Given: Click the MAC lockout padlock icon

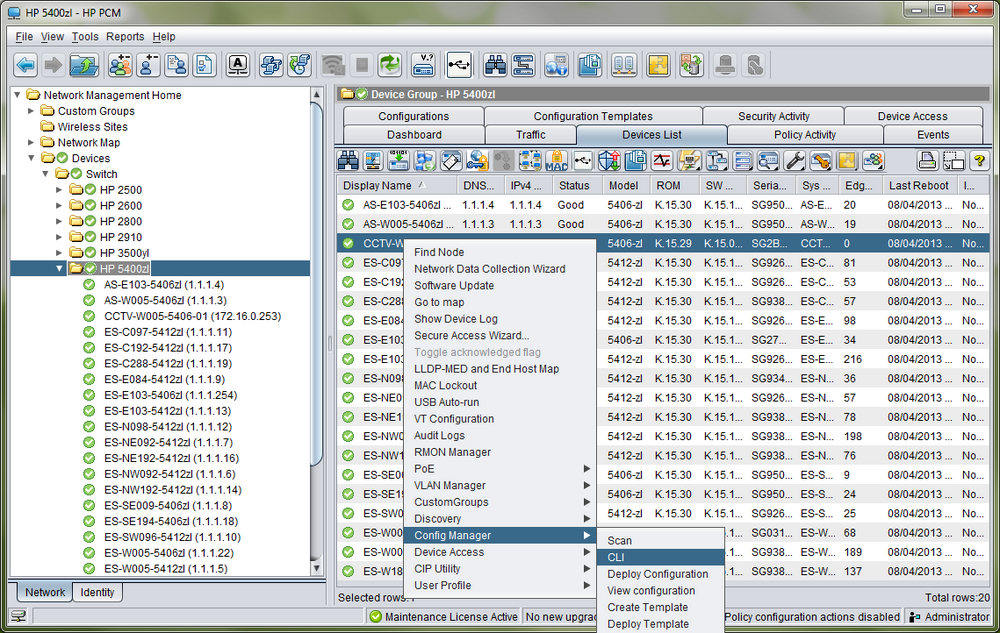Looking at the screenshot, I should (556, 161).
